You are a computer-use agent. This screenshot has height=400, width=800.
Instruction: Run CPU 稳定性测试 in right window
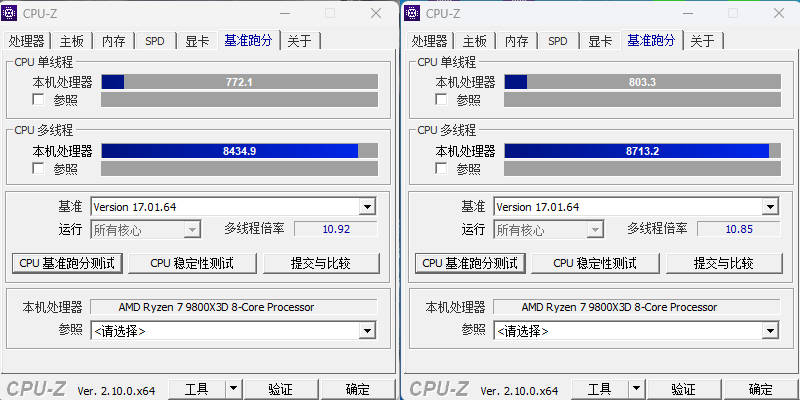(595, 263)
